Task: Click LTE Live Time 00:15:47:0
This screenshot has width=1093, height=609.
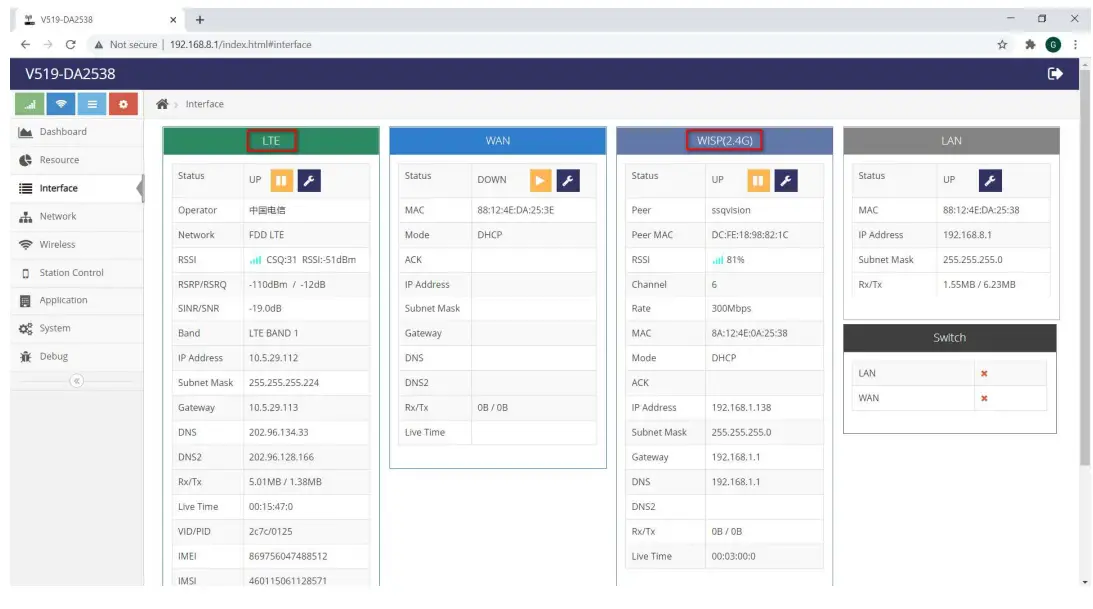Action: 270,507
